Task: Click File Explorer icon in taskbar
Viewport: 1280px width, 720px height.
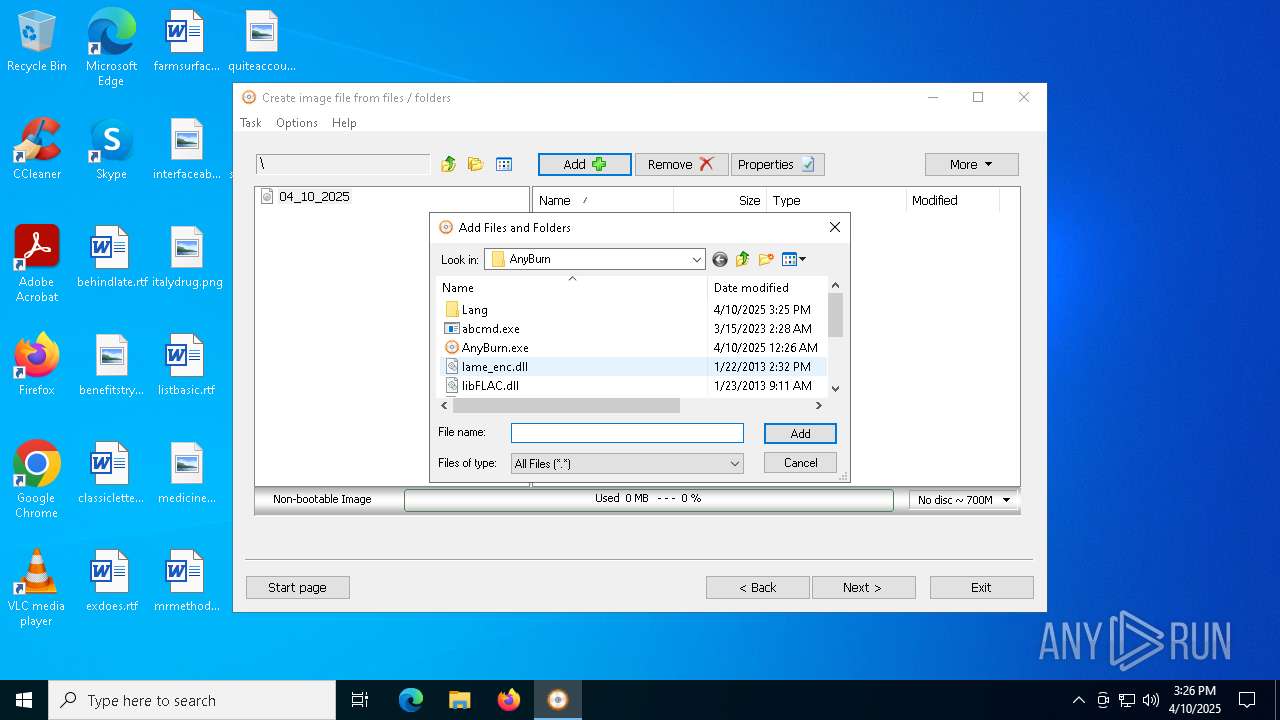Action: point(460,700)
